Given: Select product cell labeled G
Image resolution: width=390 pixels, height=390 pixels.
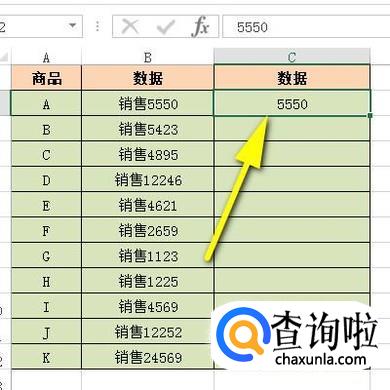Looking at the screenshot, I should pyautogui.click(x=46, y=256).
